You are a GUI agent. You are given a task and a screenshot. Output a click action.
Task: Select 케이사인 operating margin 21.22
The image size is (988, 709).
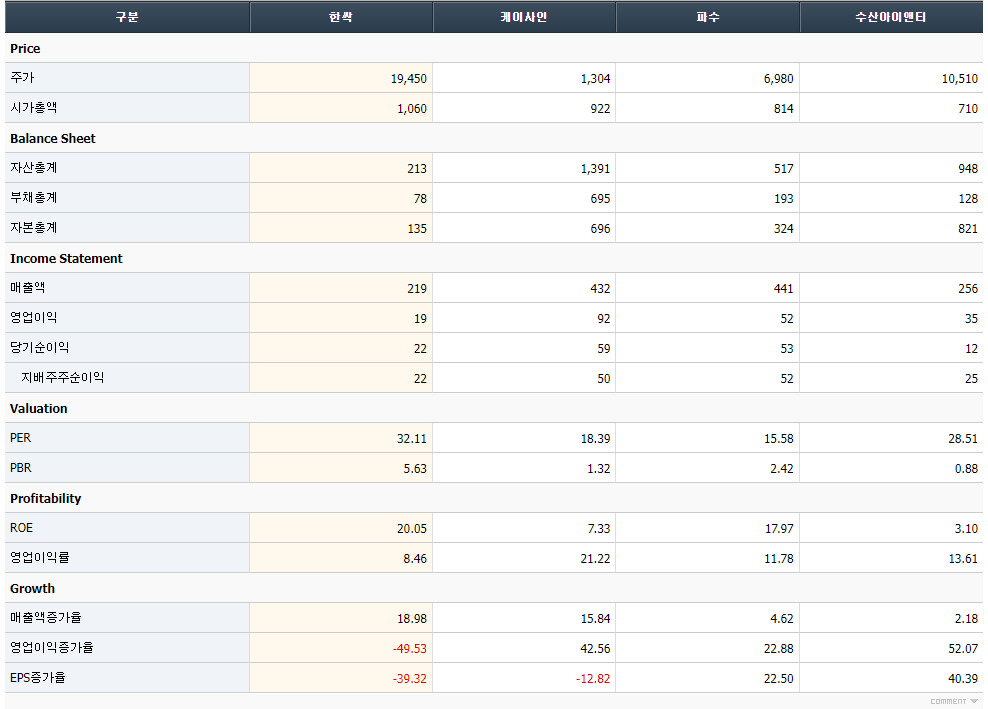pyautogui.click(x=595, y=559)
